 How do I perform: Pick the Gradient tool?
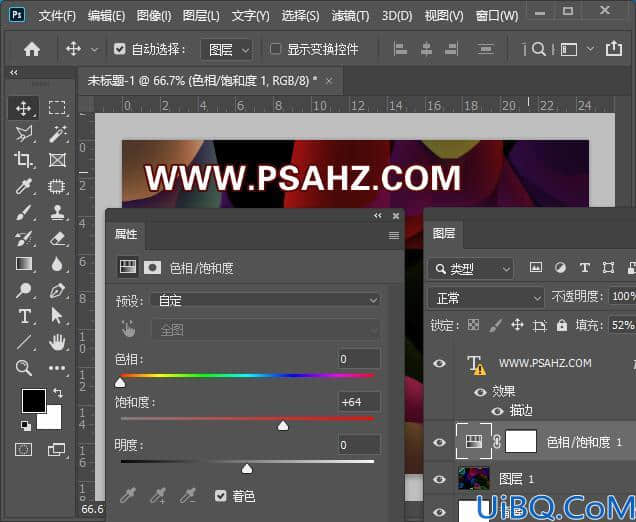(24, 264)
